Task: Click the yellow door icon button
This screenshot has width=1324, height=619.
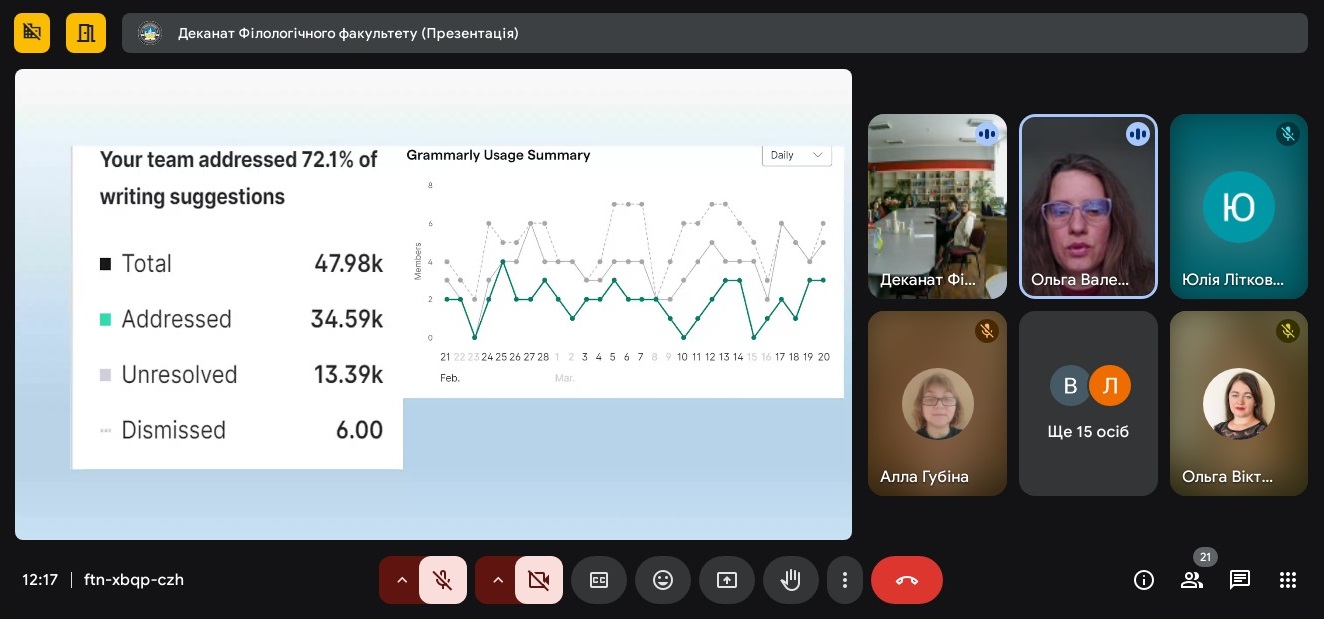Action: pos(86,33)
